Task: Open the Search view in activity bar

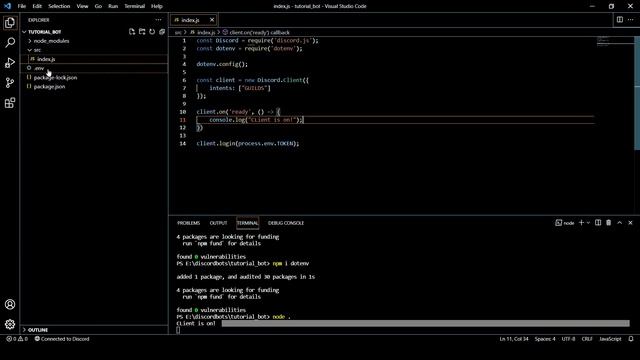Action: (x=10, y=42)
